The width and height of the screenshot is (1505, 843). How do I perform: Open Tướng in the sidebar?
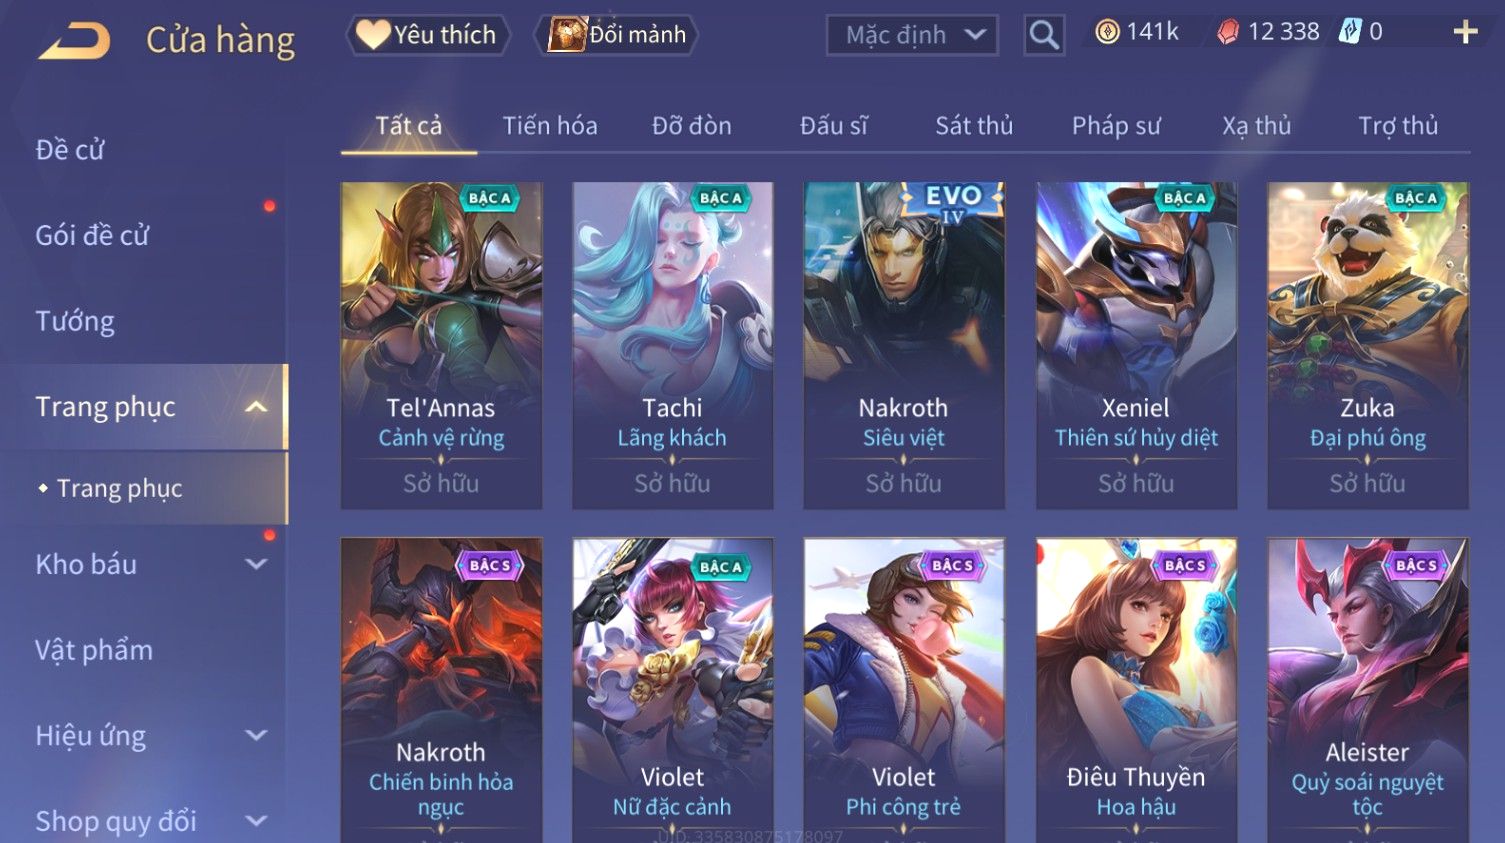pyautogui.click(x=75, y=321)
